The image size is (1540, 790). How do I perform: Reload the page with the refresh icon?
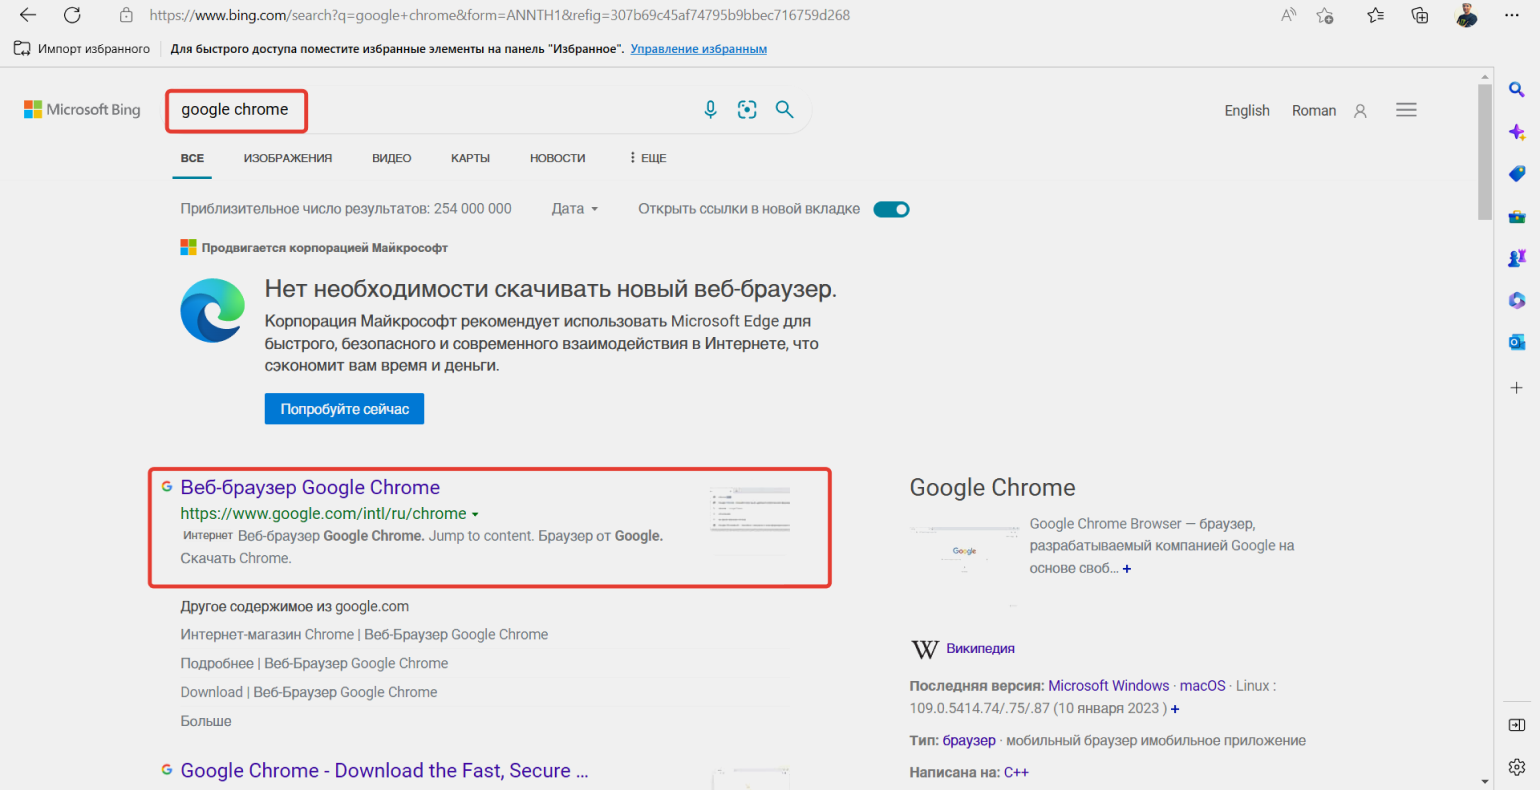(72, 15)
